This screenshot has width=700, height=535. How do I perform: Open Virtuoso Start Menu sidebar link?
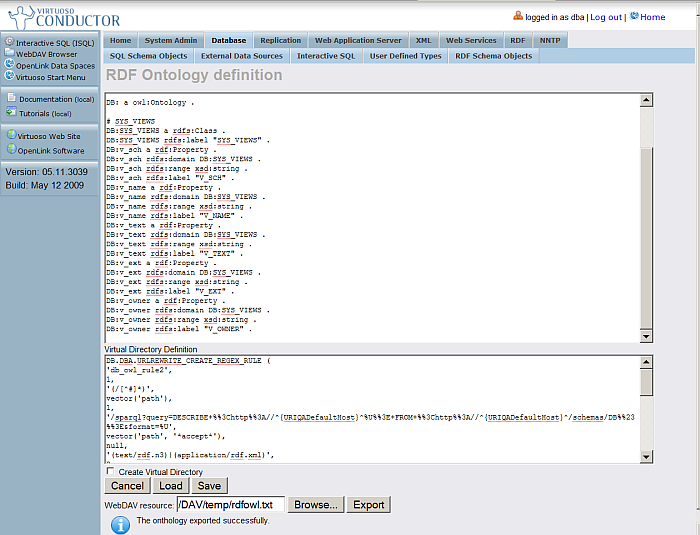click(50, 77)
